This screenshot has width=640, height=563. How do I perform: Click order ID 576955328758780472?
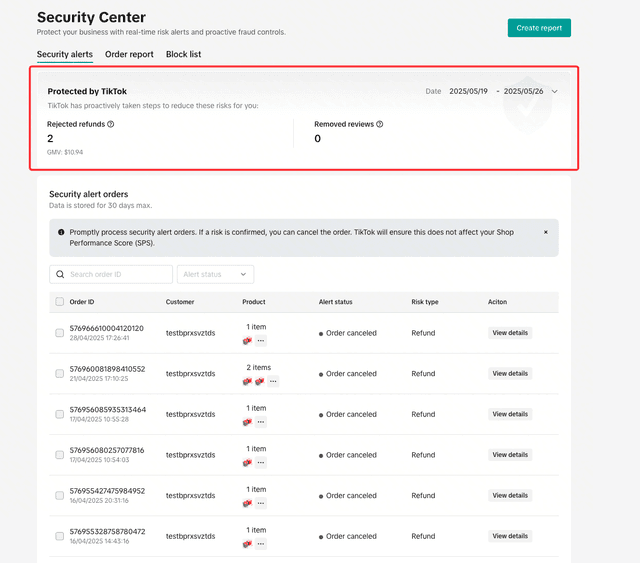pyautogui.click(x=107, y=532)
